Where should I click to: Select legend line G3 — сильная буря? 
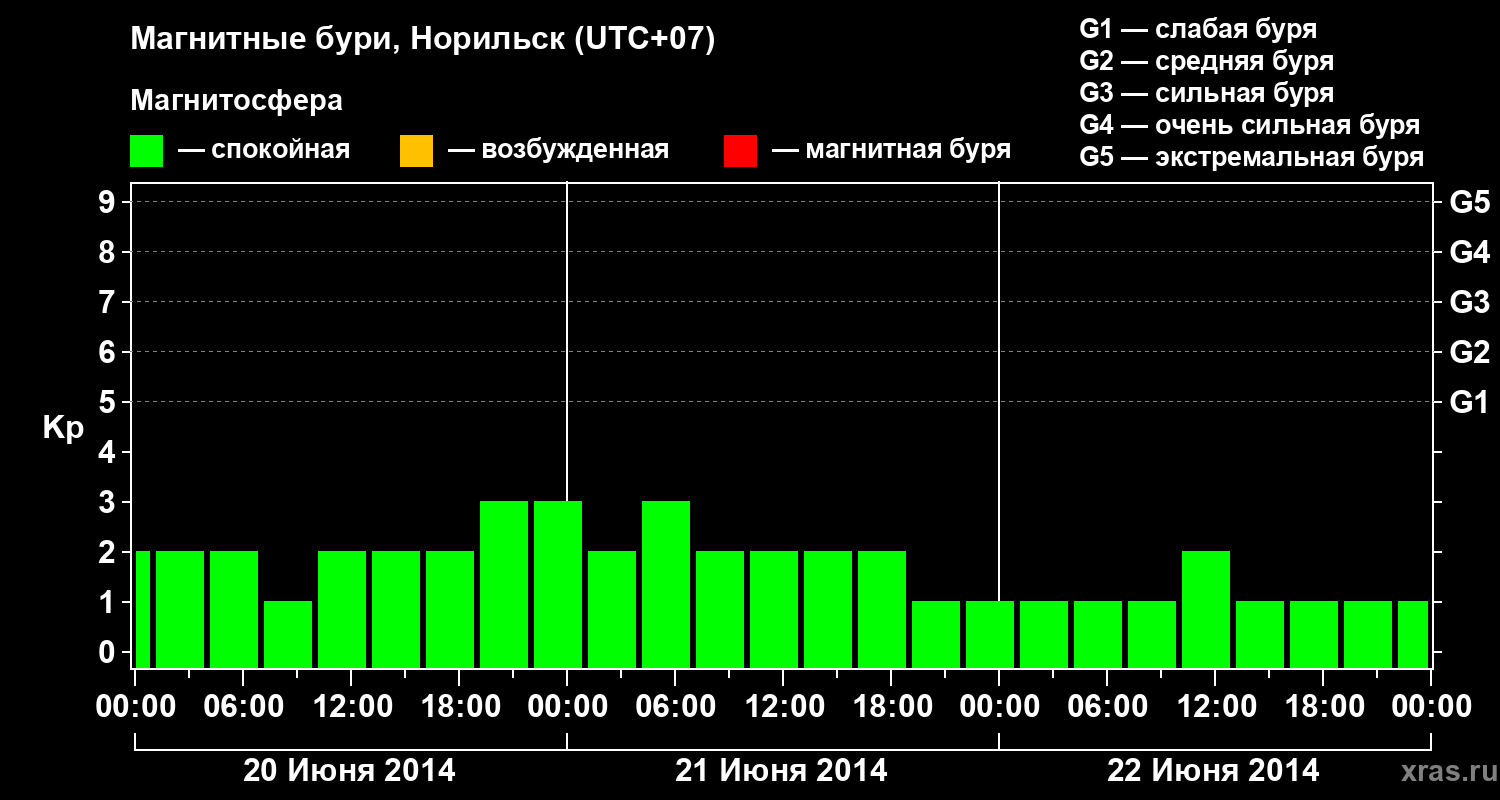pyautogui.click(x=1207, y=93)
